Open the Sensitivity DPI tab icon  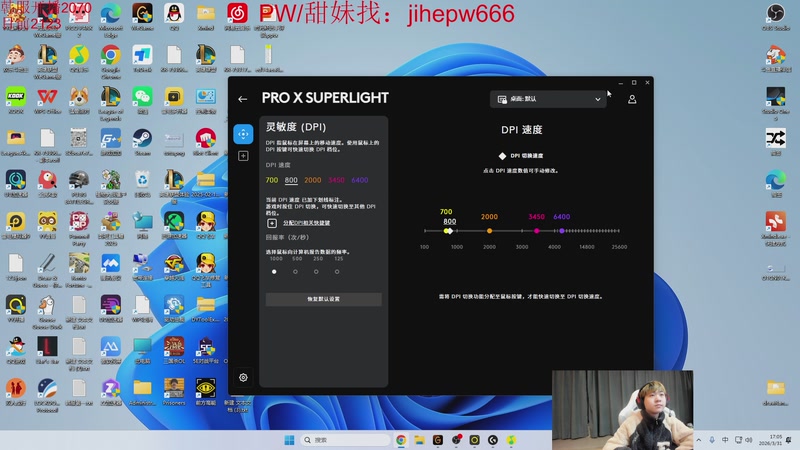(x=243, y=134)
